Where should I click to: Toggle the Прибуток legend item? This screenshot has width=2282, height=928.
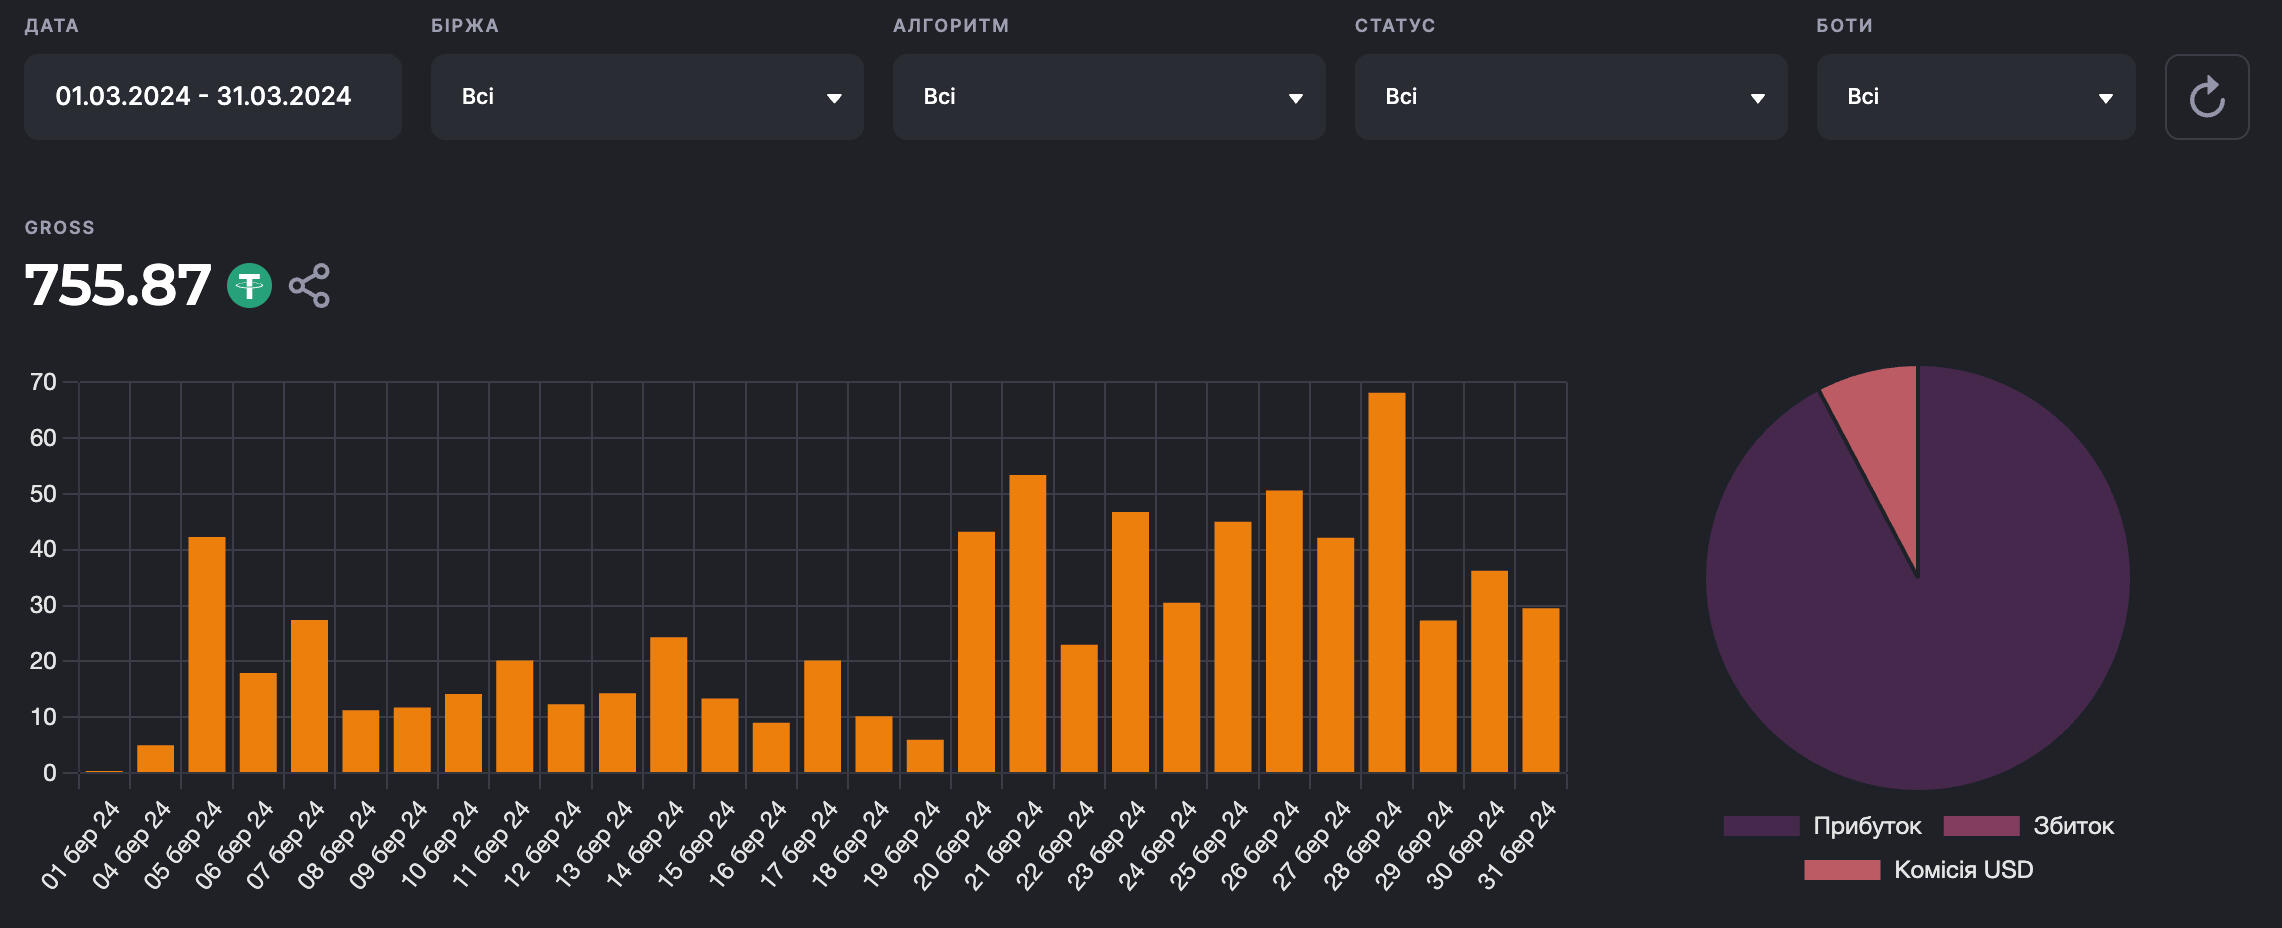coord(1866,826)
